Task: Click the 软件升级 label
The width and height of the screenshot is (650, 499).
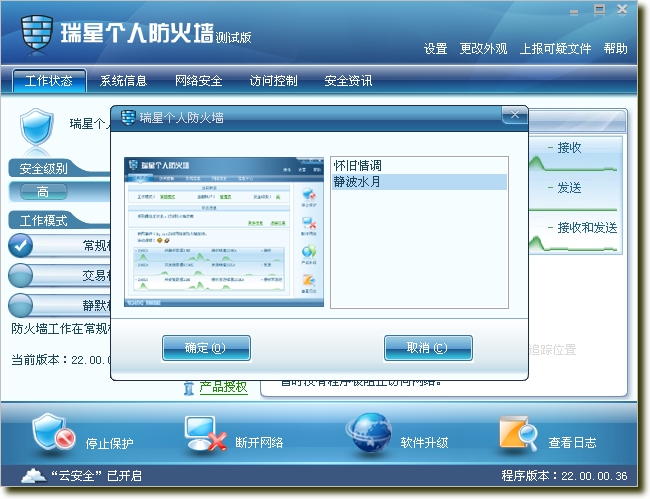Action: point(424,443)
